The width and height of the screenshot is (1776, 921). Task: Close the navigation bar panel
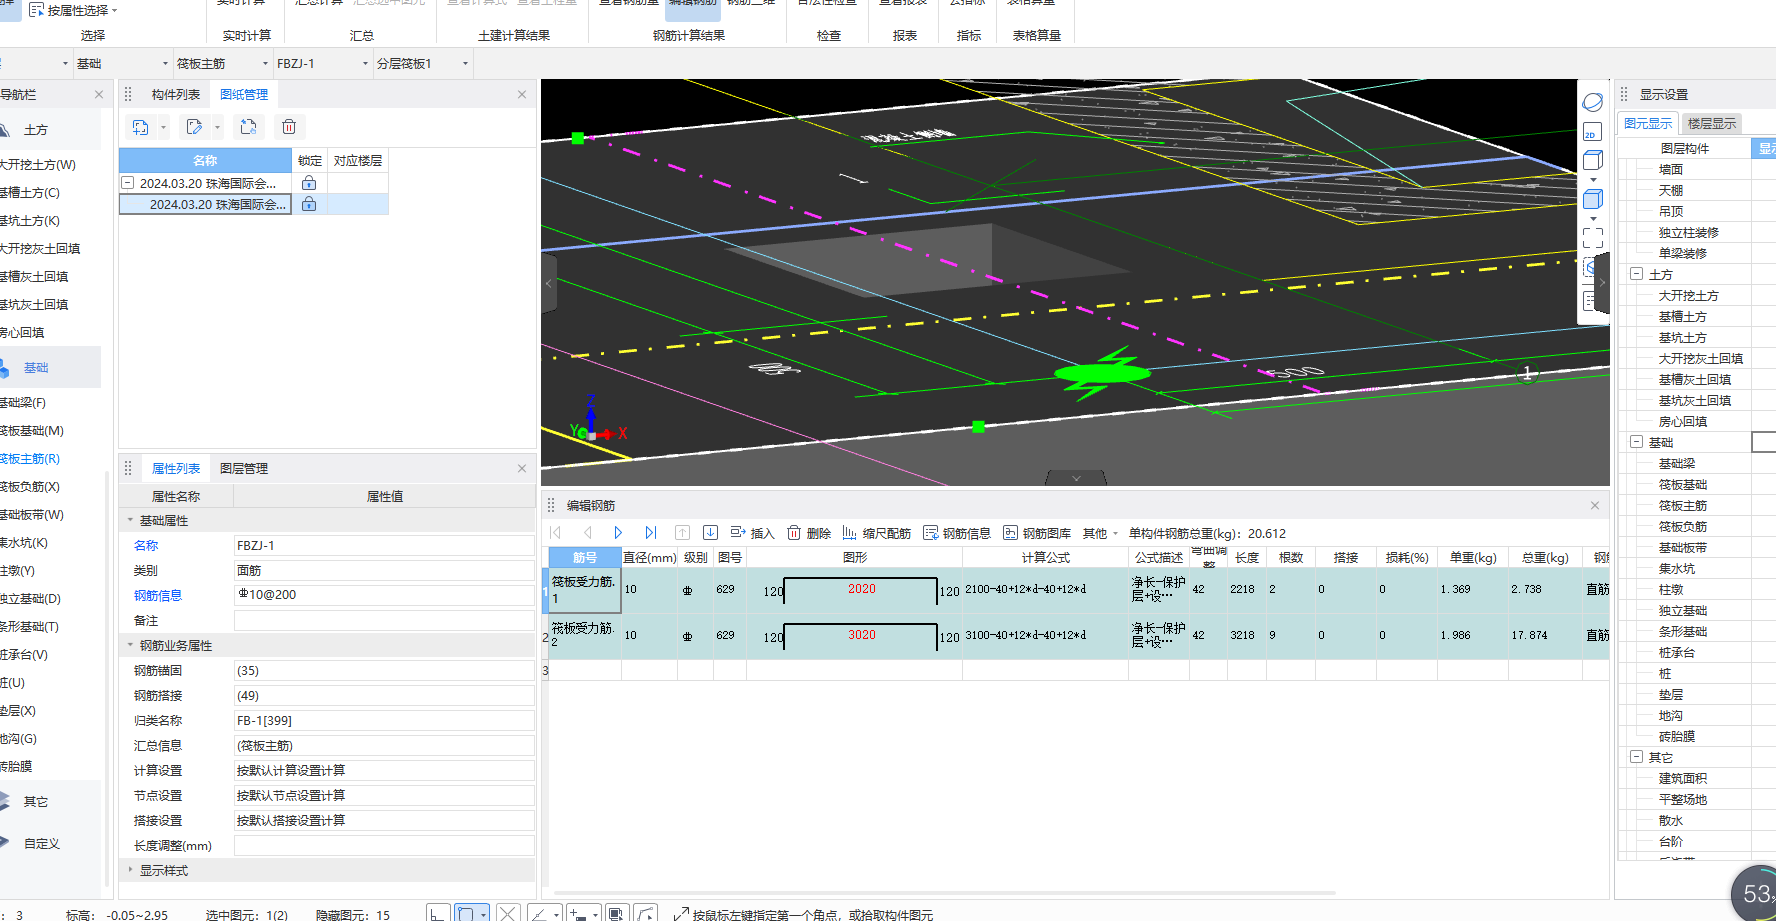coord(98,94)
